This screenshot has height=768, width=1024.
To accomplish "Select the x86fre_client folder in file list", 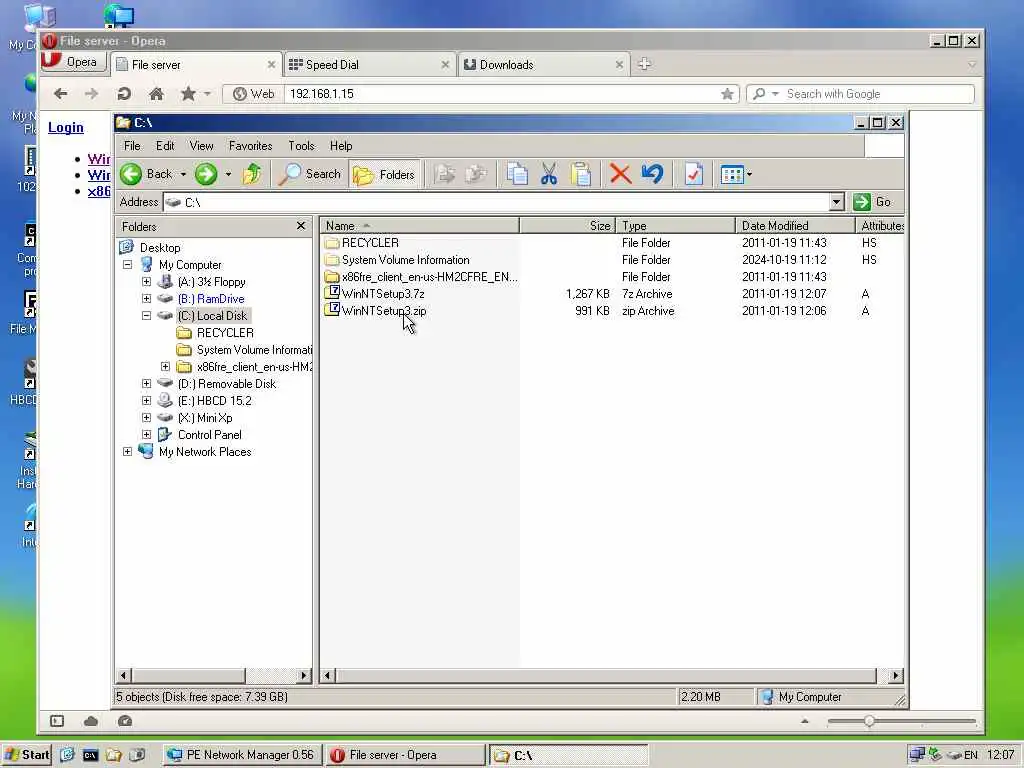I will [x=429, y=277].
